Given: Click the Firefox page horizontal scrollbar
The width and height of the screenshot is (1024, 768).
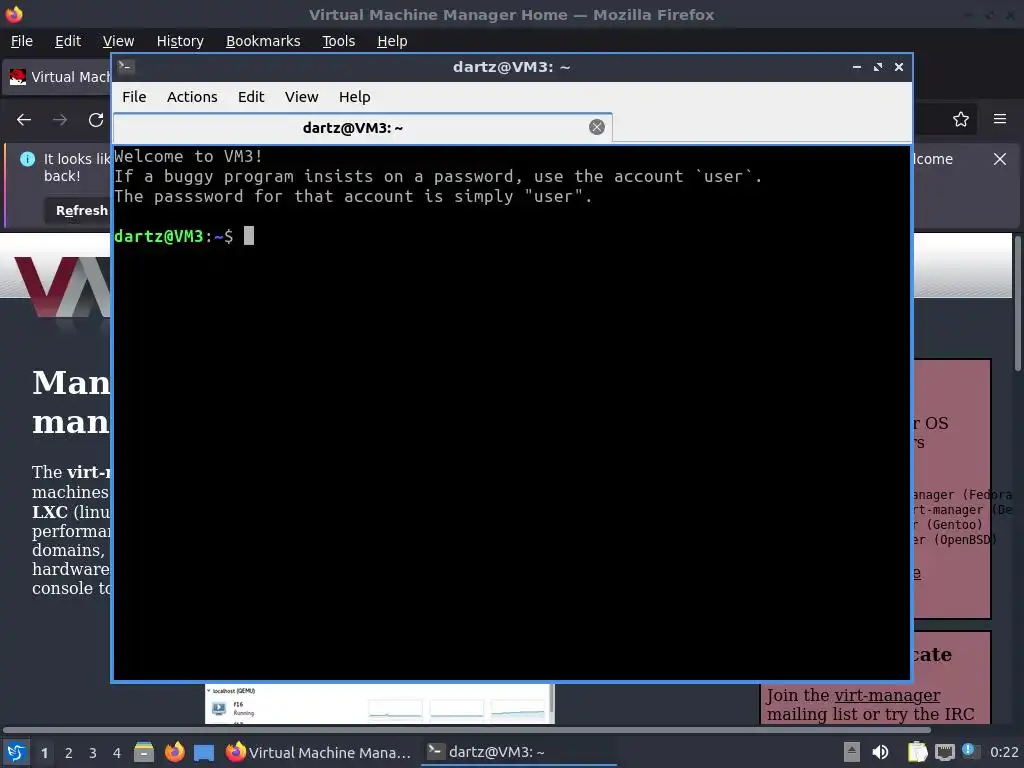Looking at the screenshot, I should [x=467, y=729].
